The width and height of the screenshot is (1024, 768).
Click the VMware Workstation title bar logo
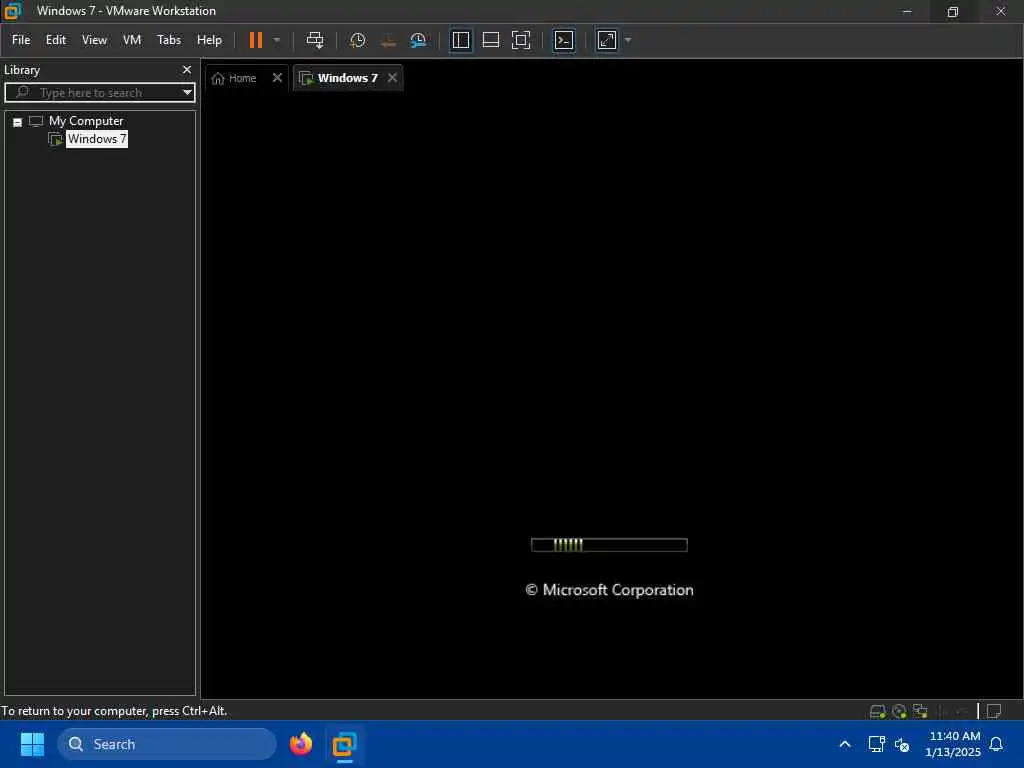click(12, 10)
